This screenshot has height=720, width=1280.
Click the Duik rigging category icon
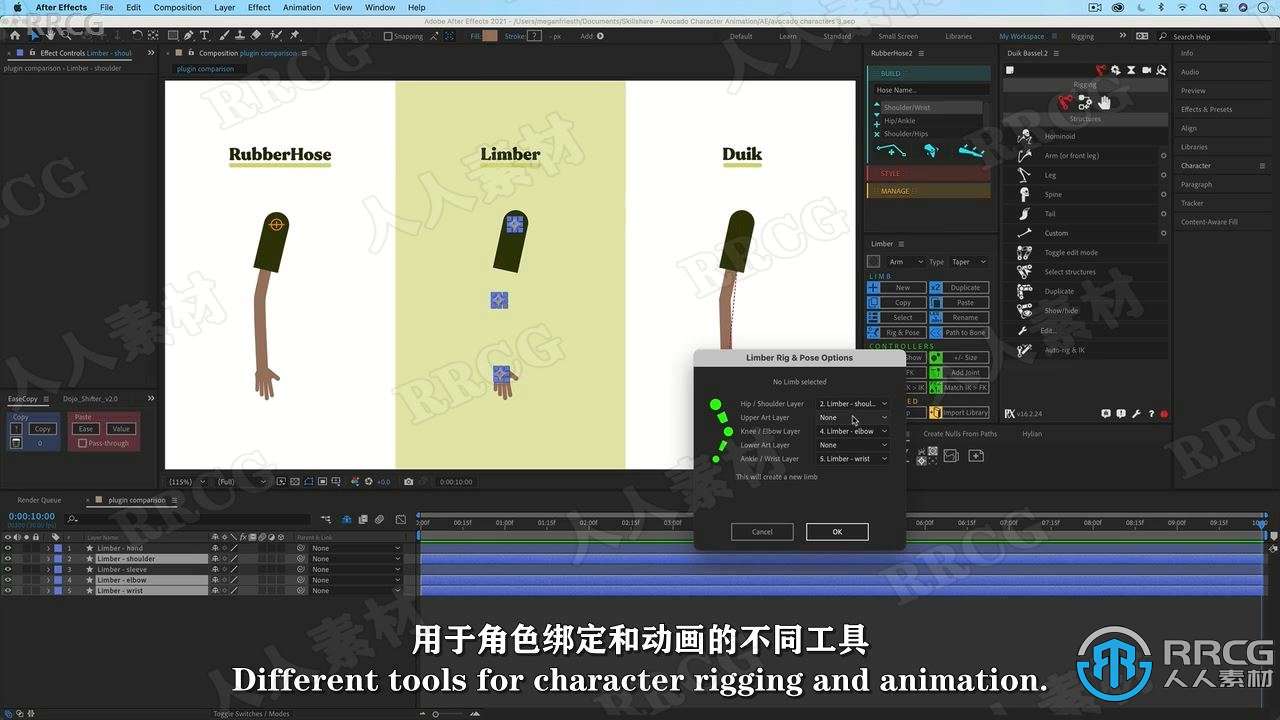[1065, 102]
